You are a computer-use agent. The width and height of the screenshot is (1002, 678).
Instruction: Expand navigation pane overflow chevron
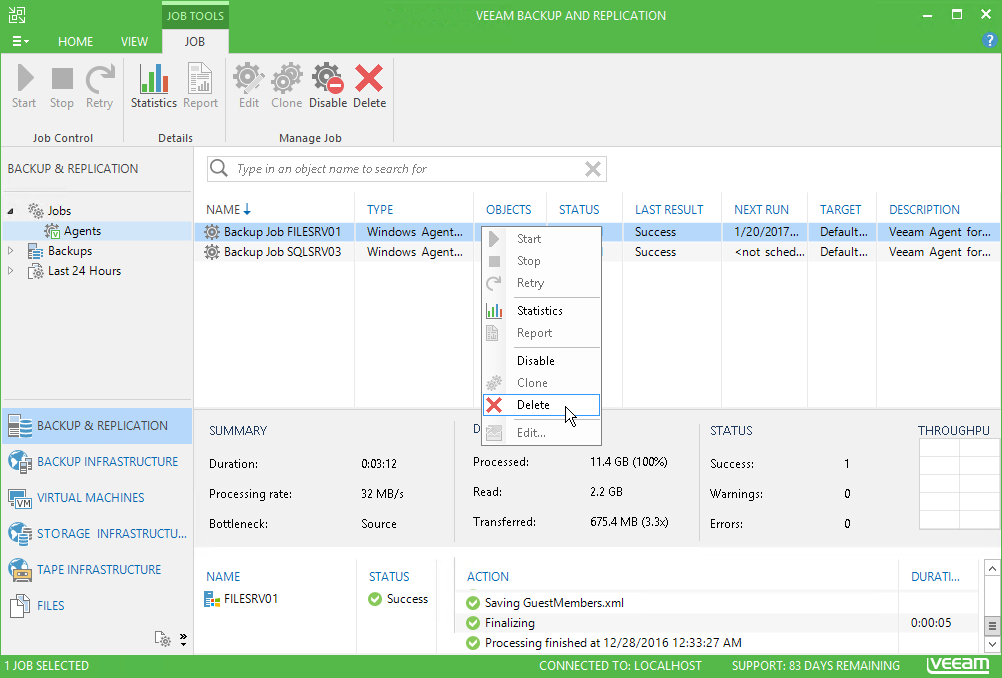click(x=183, y=640)
